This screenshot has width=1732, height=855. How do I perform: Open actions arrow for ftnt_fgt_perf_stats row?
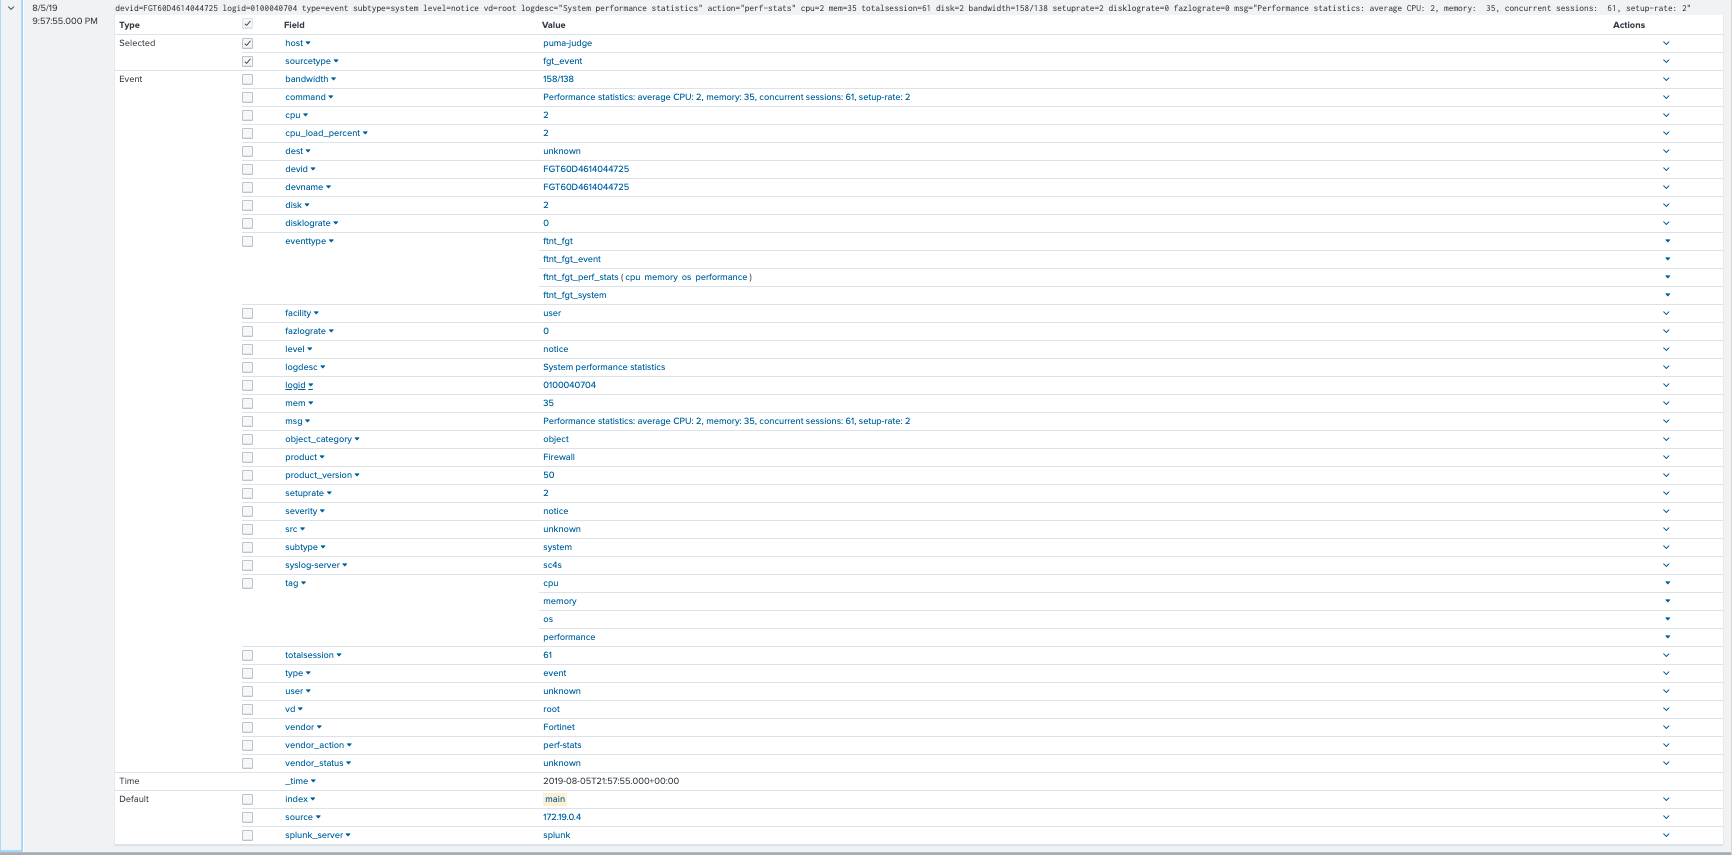(x=1667, y=277)
